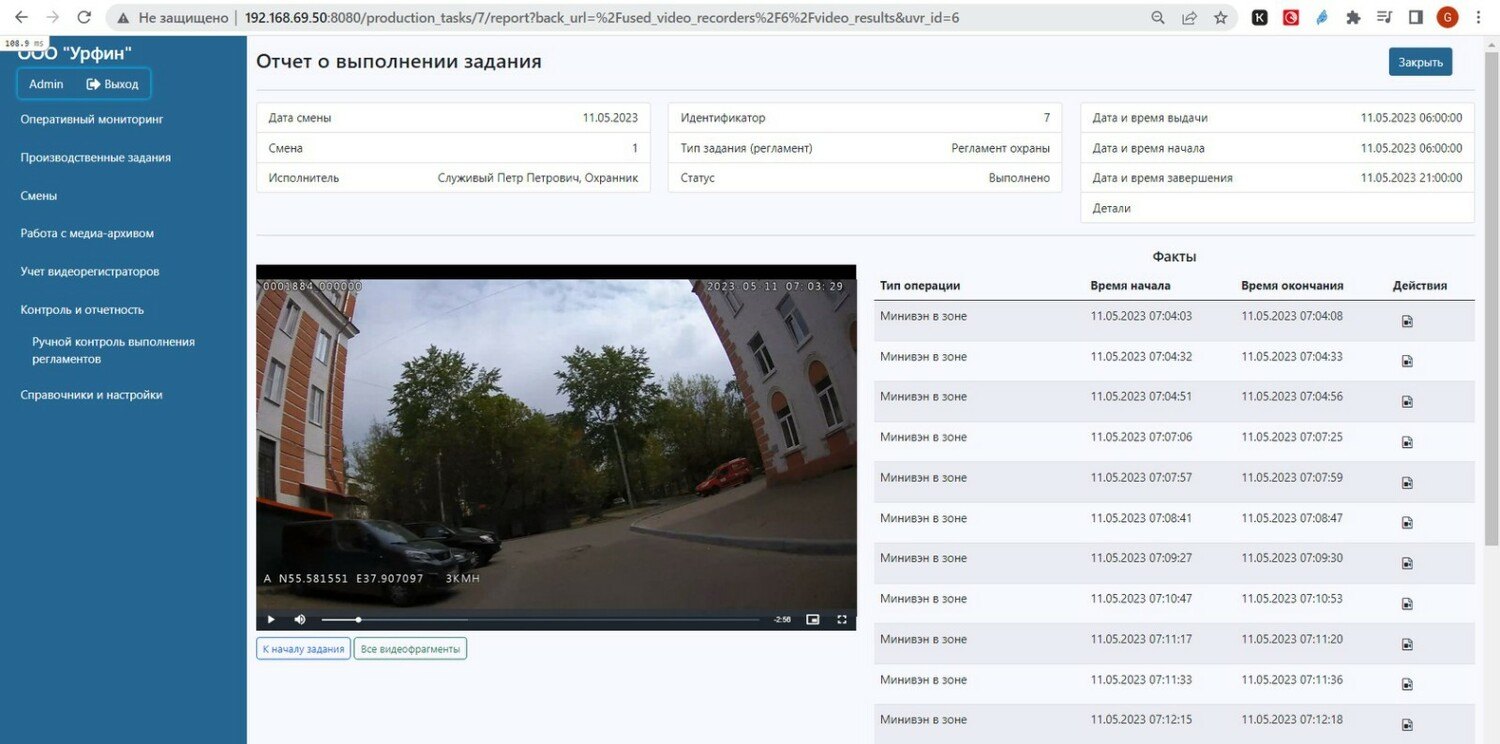
Task: Click the ООО "Урфин" company title
Action: (75, 54)
